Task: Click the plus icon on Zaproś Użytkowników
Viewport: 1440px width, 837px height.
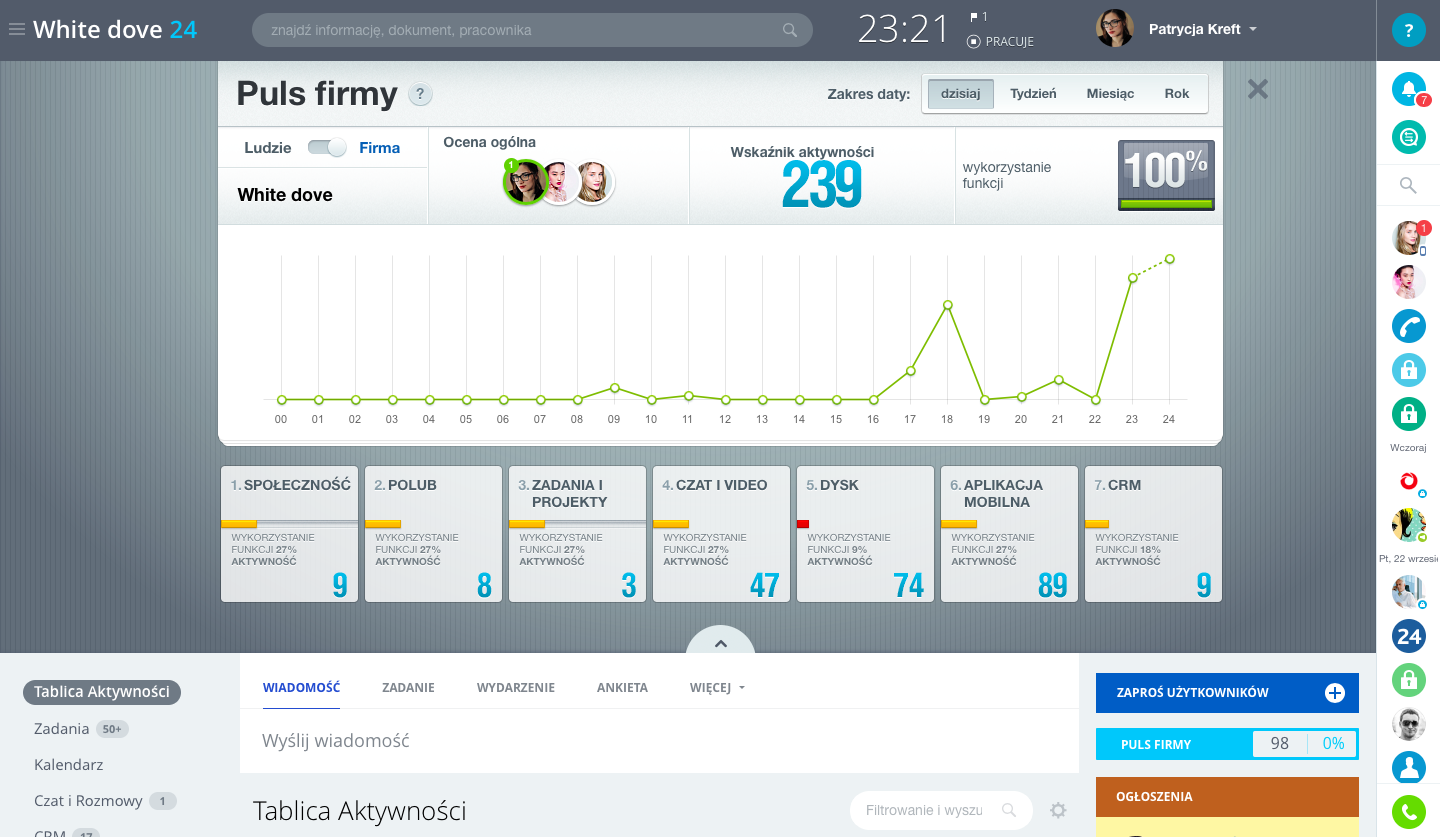Action: (1334, 693)
